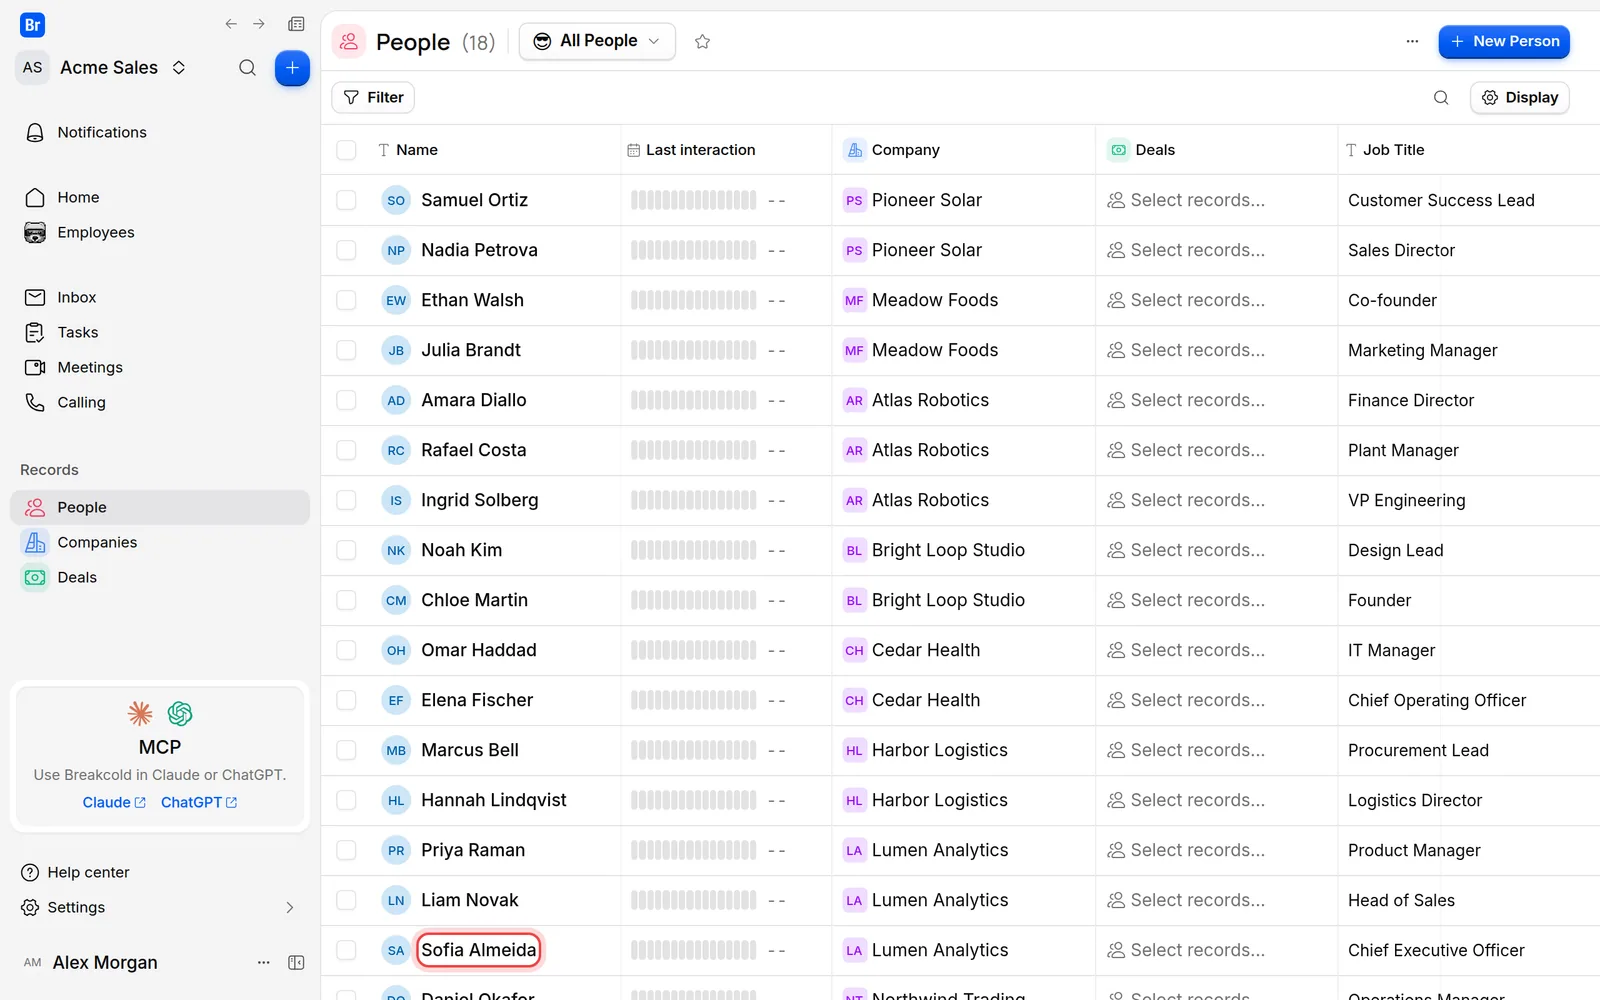Create a New Person

1504,41
